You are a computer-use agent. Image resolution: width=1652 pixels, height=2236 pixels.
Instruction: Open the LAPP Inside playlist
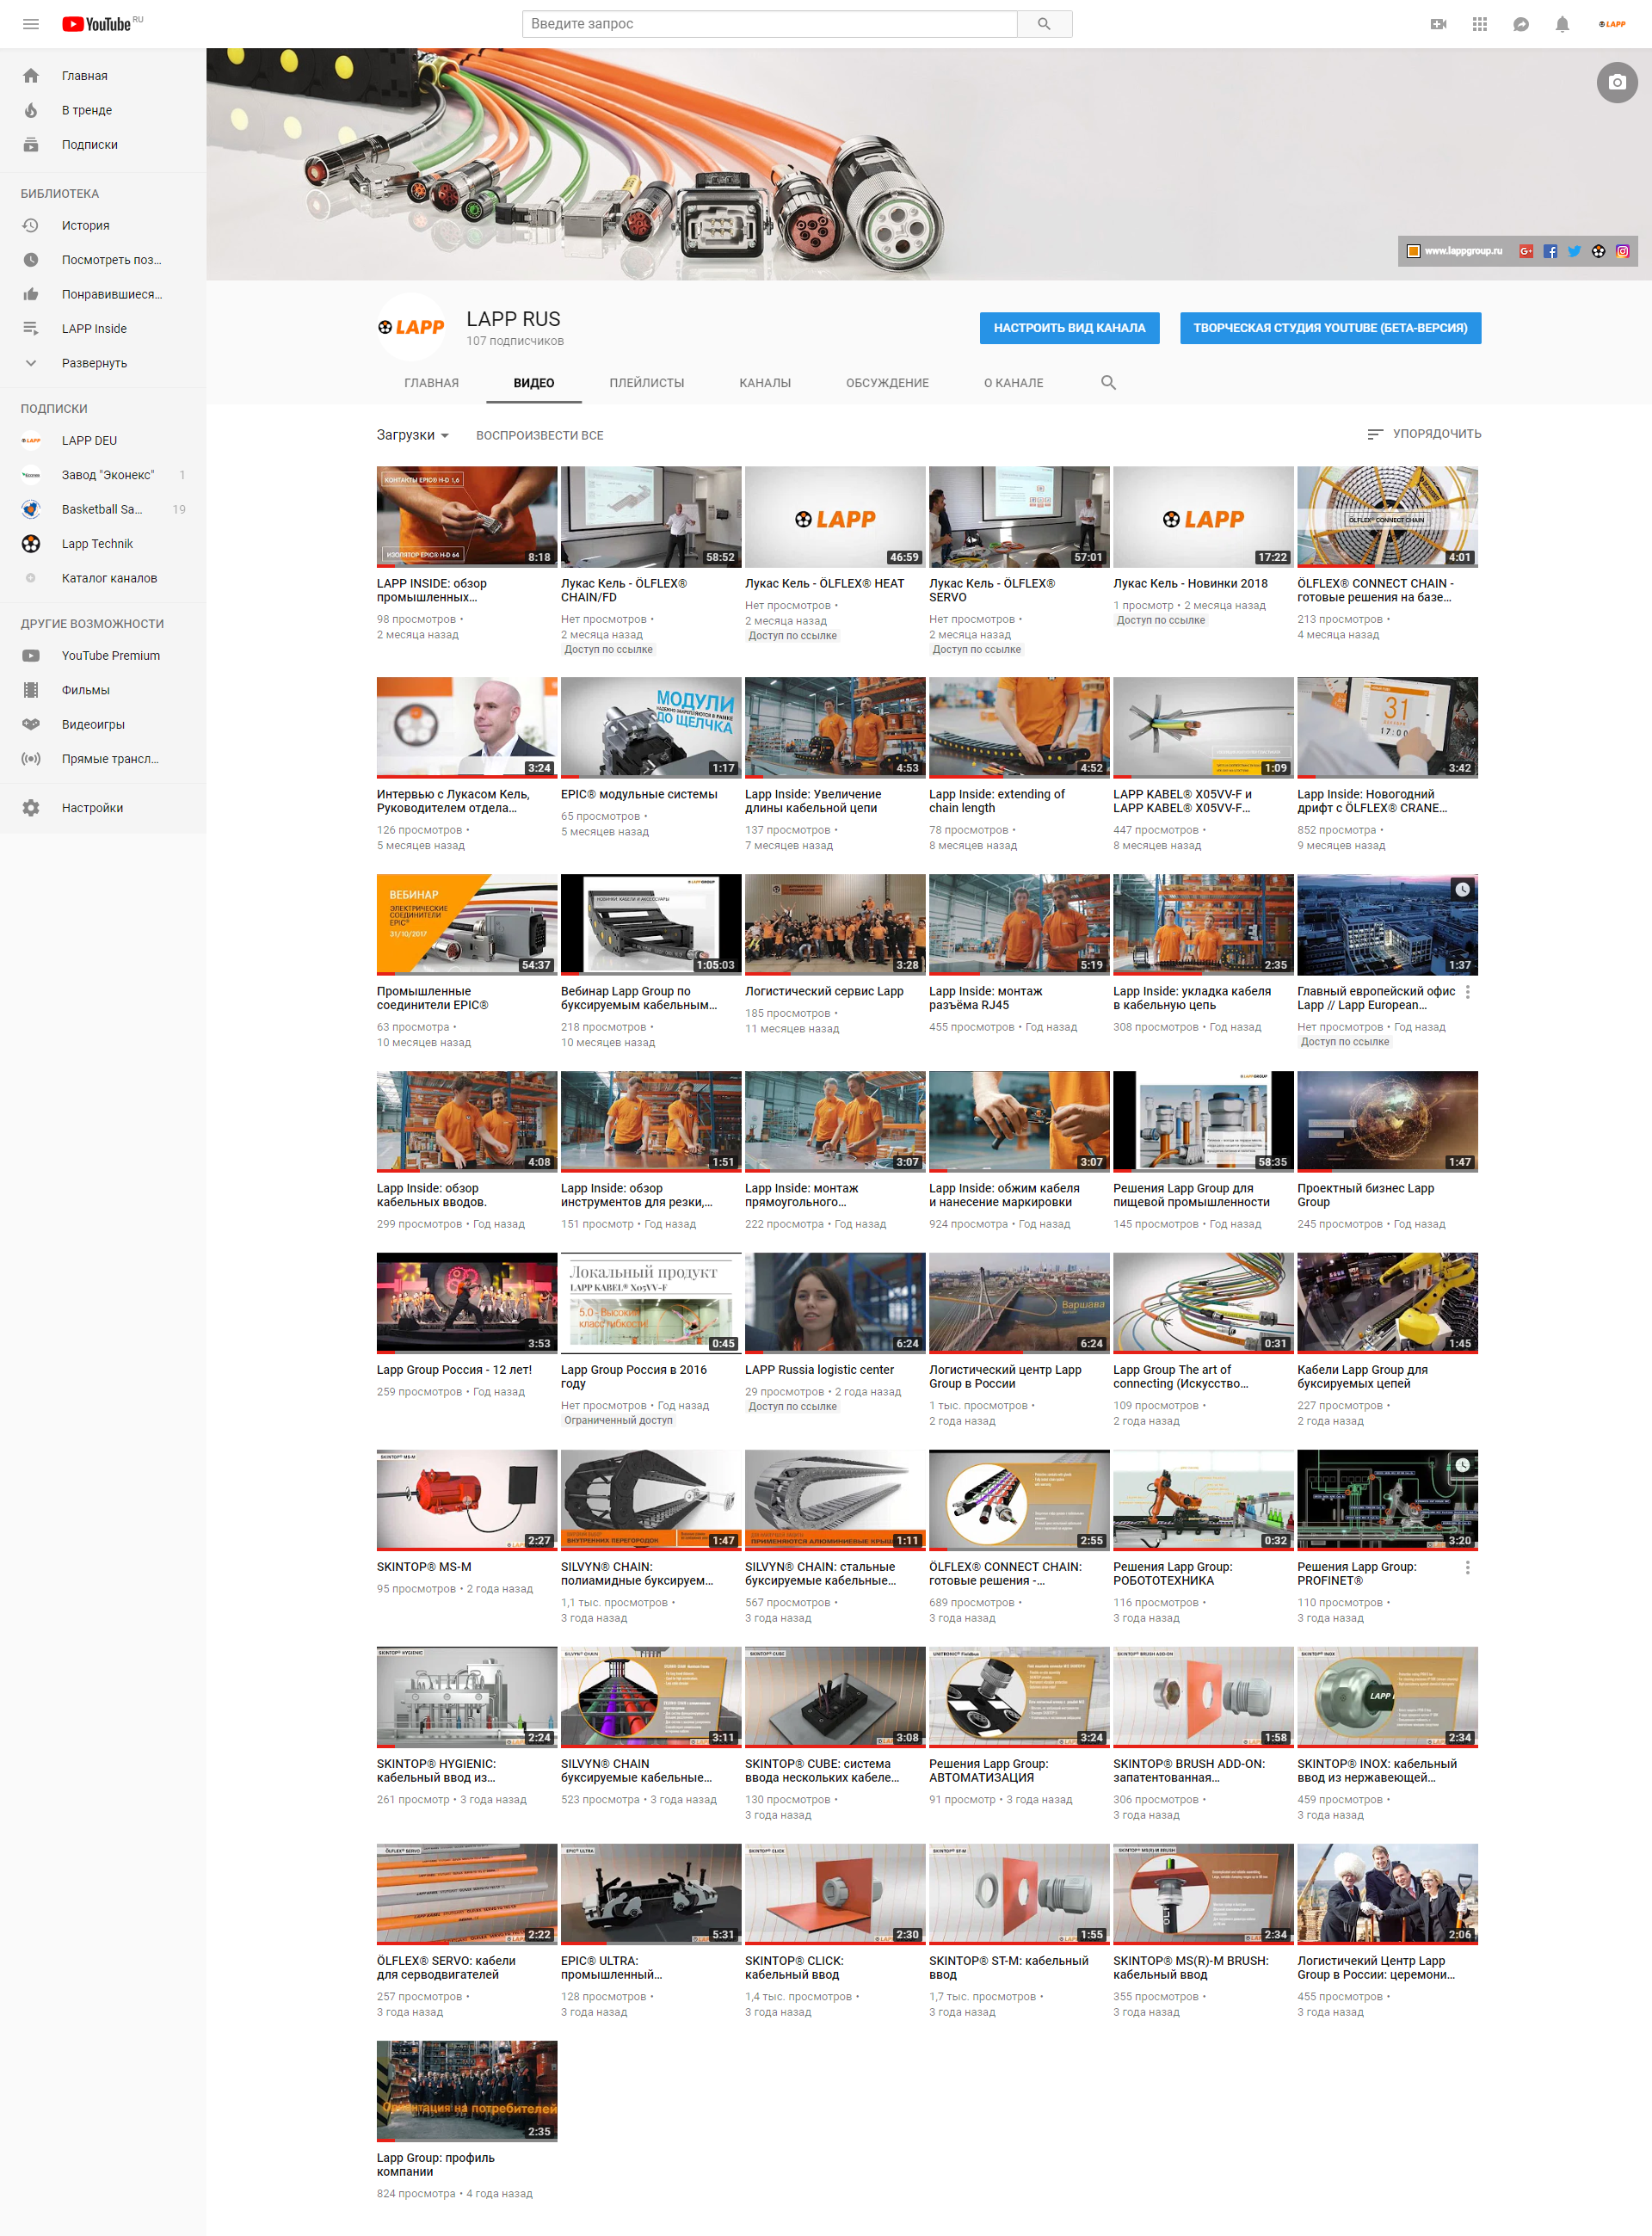click(x=103, y=329)
